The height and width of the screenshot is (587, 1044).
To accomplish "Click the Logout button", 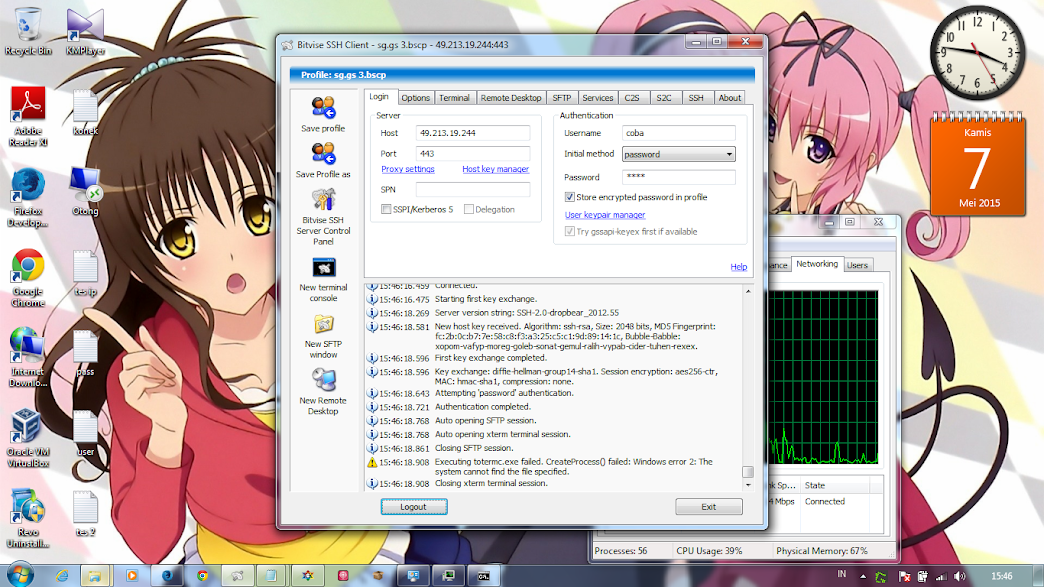I will click(413, 506).
